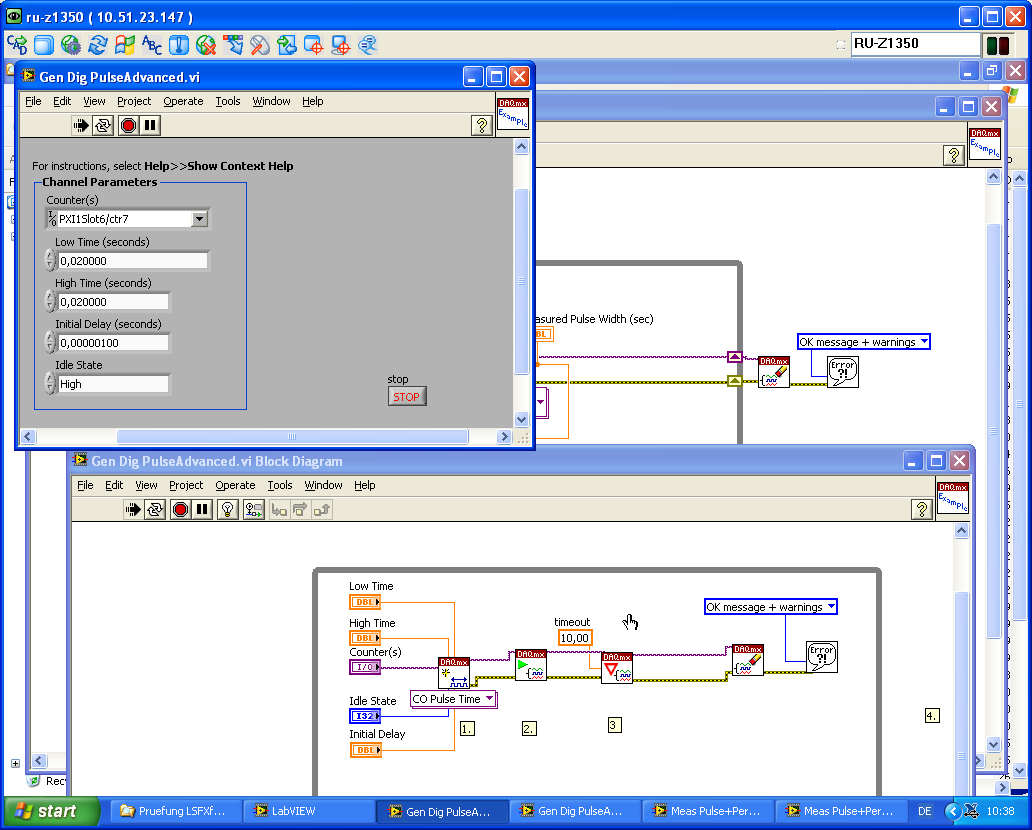1032x830 pixels.
Task: Click the help question mark in Block Diagram toolbar
Action: (921, 509)
